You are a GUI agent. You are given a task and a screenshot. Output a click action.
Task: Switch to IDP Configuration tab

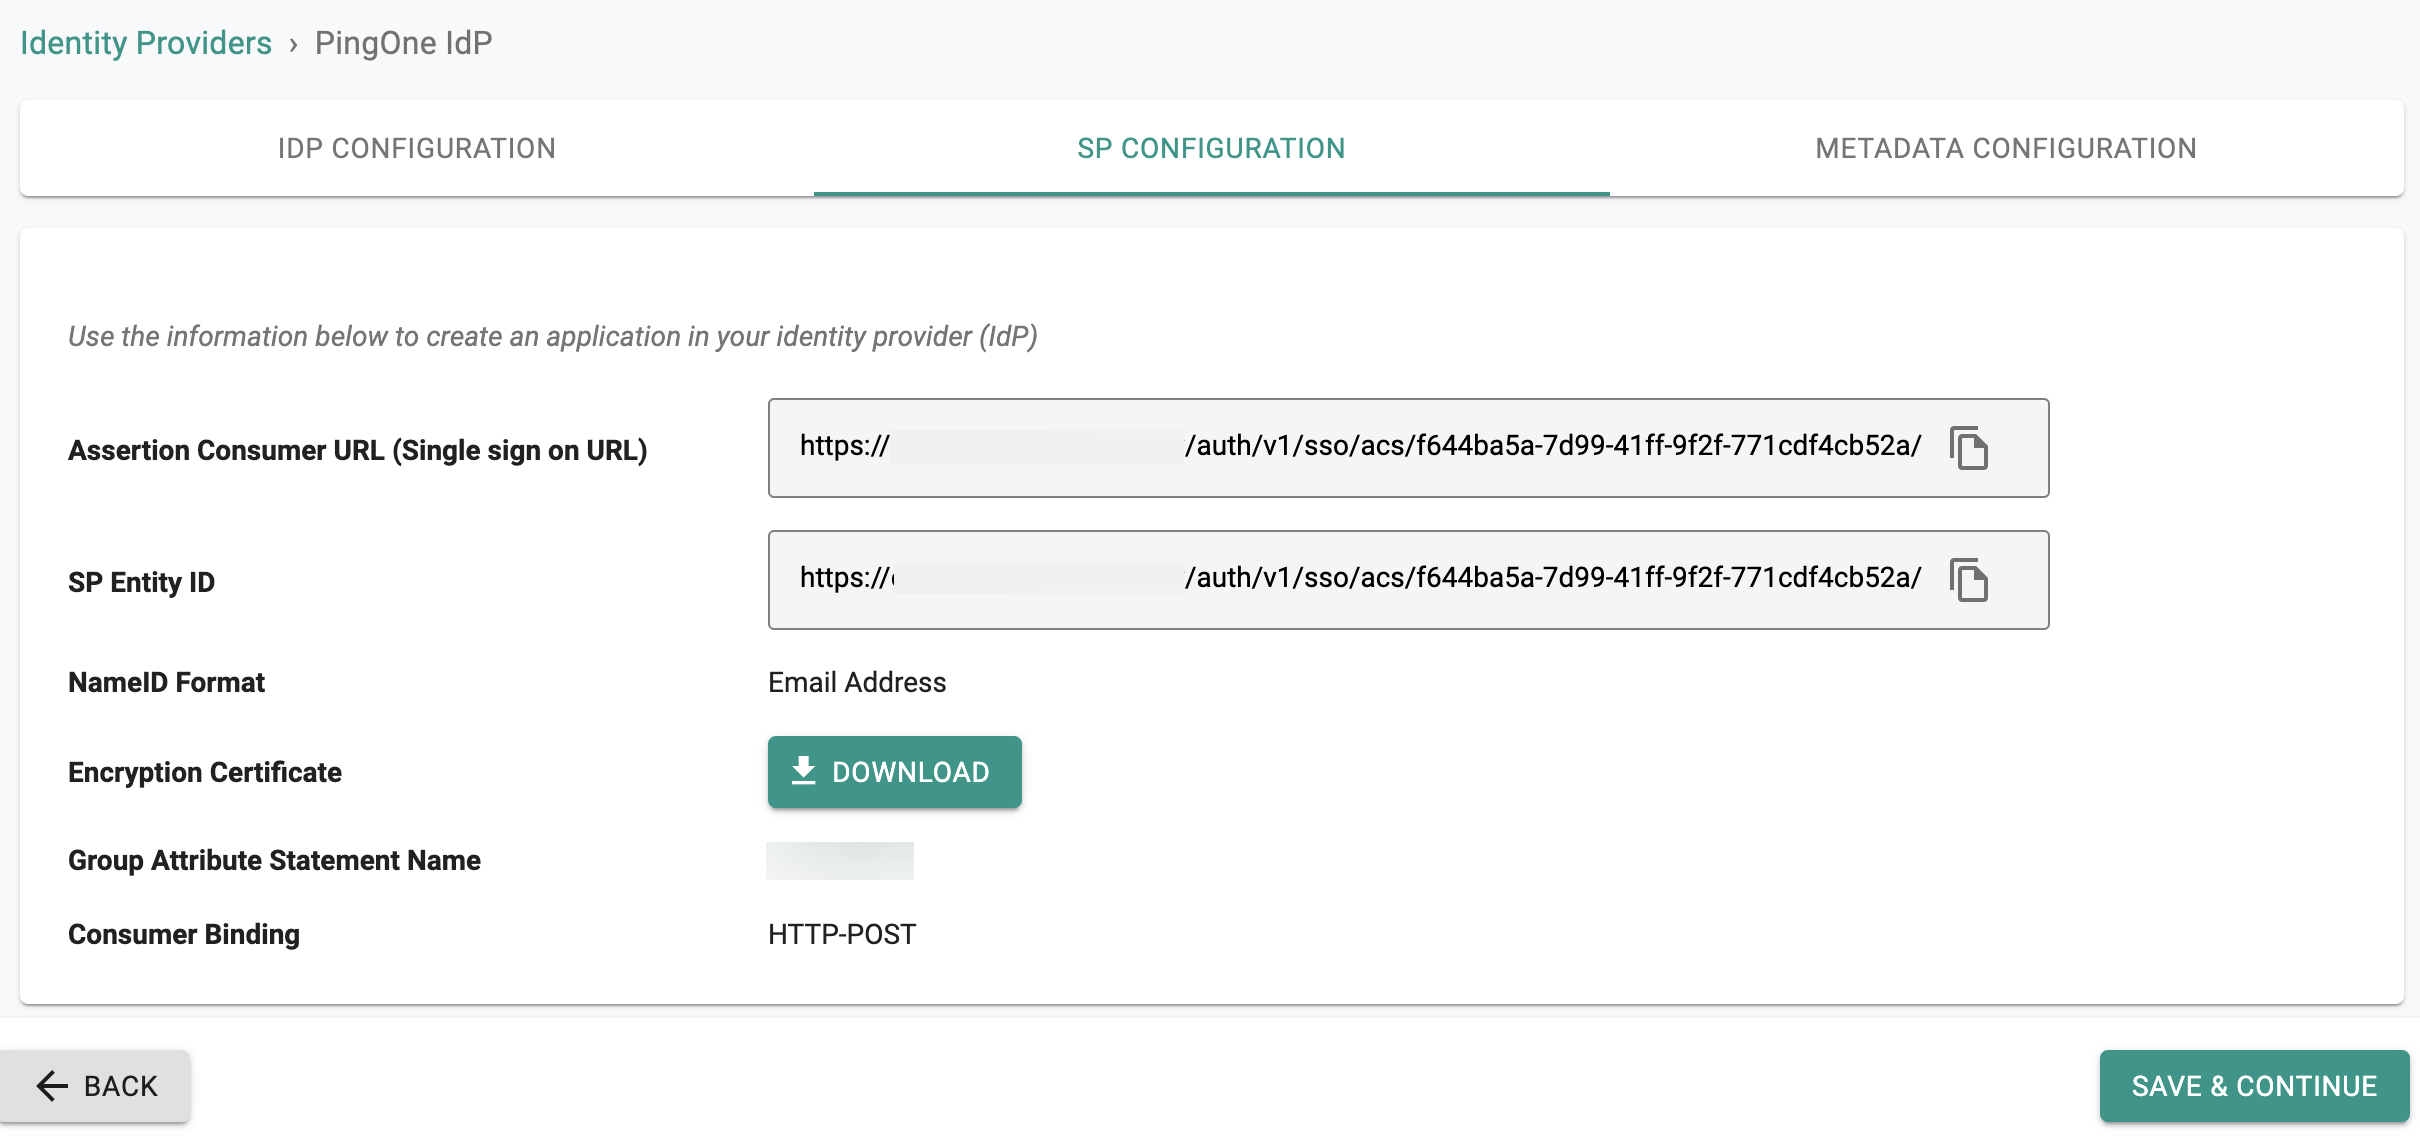pyautogui.click(x=416, y=148)
